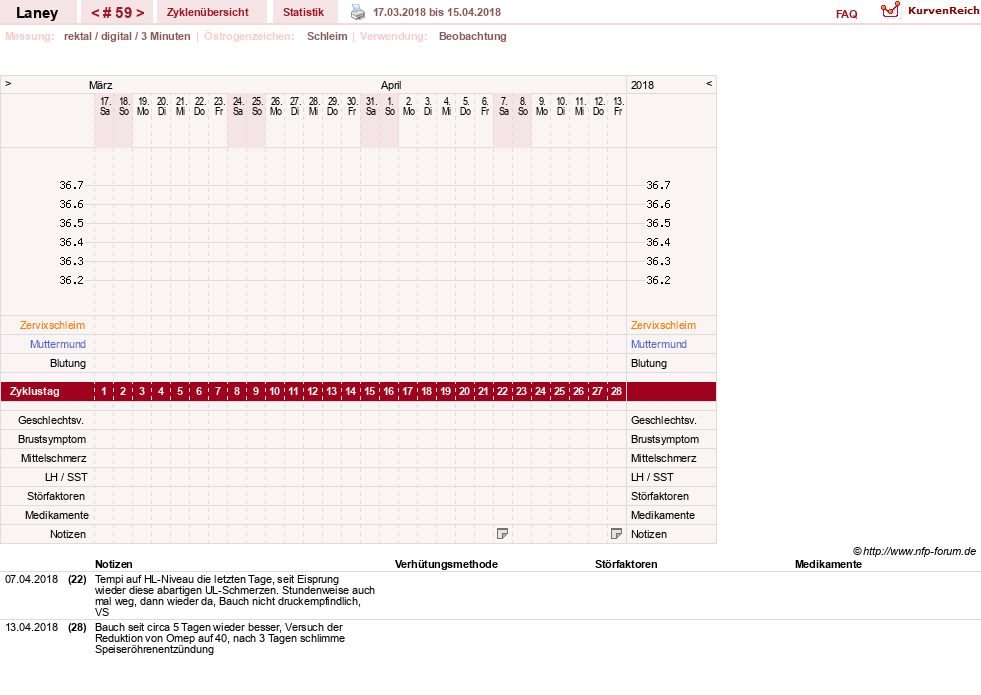Click the right Zervixschleim label
The width and height of the screenshot is (981, 695).
click(x=663, y=325)
